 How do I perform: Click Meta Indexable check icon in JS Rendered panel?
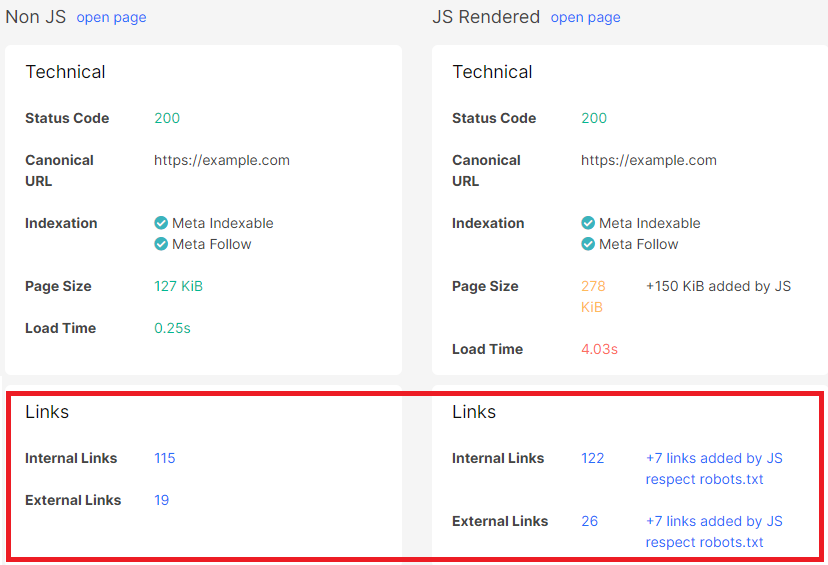click(x=588, y=223)
